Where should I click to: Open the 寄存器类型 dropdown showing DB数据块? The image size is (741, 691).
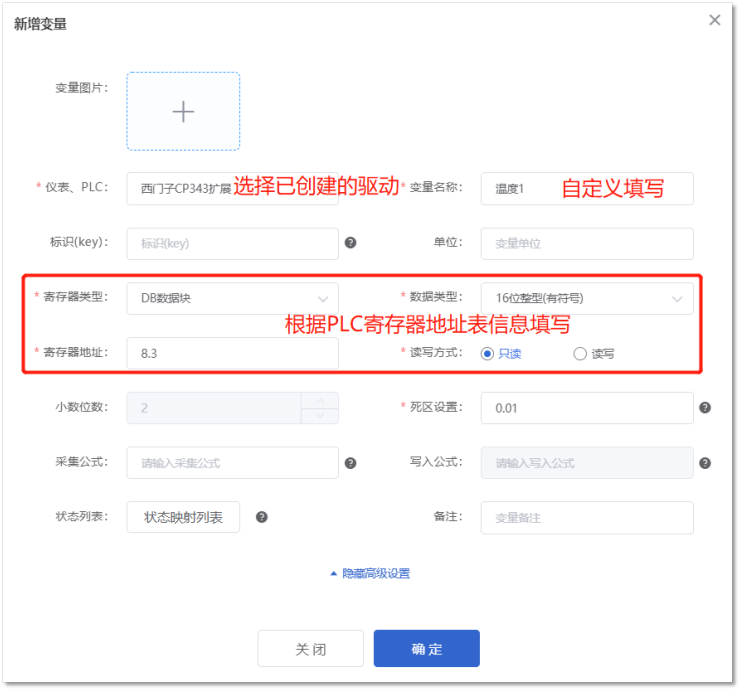pos(233,298)
